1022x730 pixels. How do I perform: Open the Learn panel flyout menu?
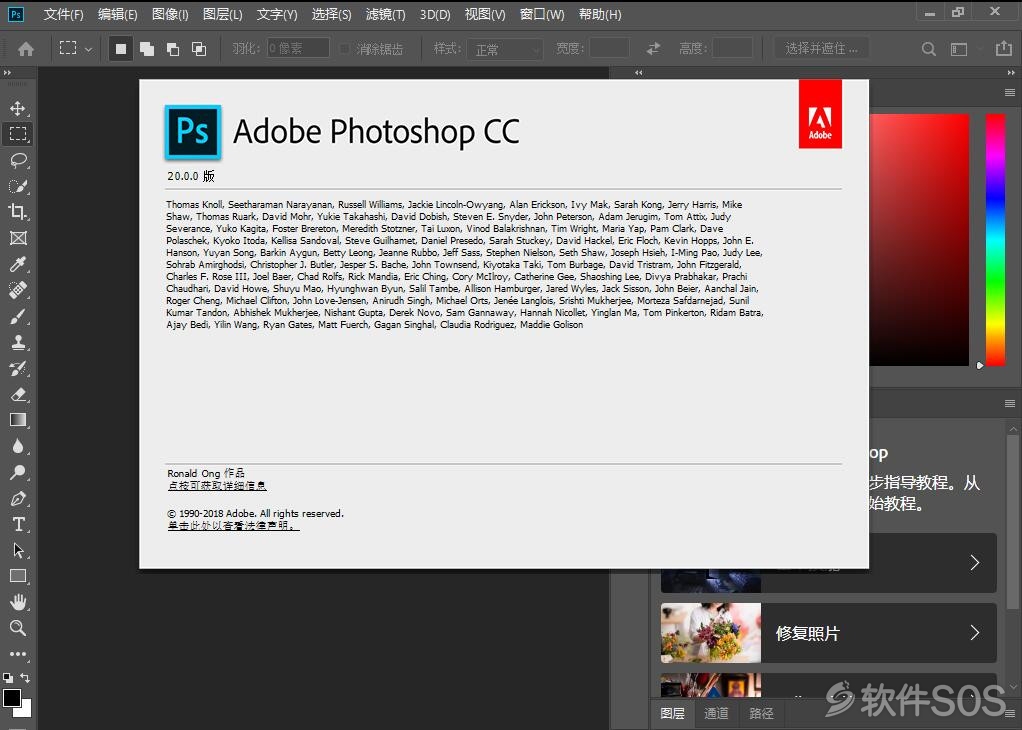(x=1010, y=403)
